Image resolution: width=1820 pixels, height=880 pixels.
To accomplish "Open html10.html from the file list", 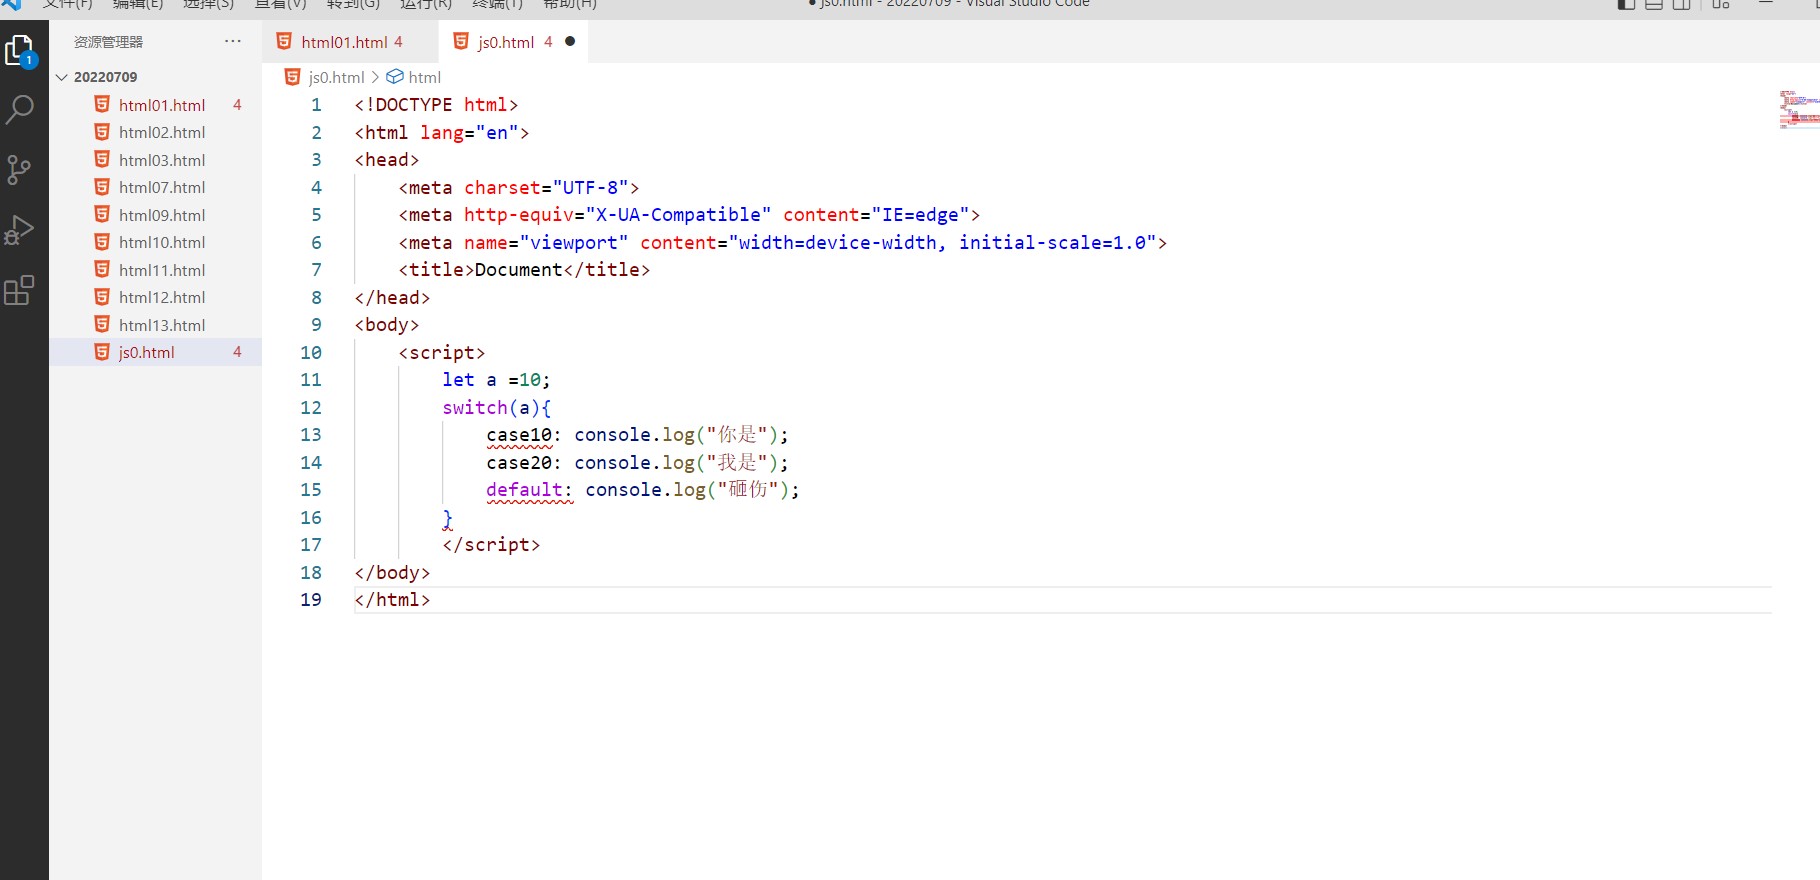I will [x=156, y=242].
